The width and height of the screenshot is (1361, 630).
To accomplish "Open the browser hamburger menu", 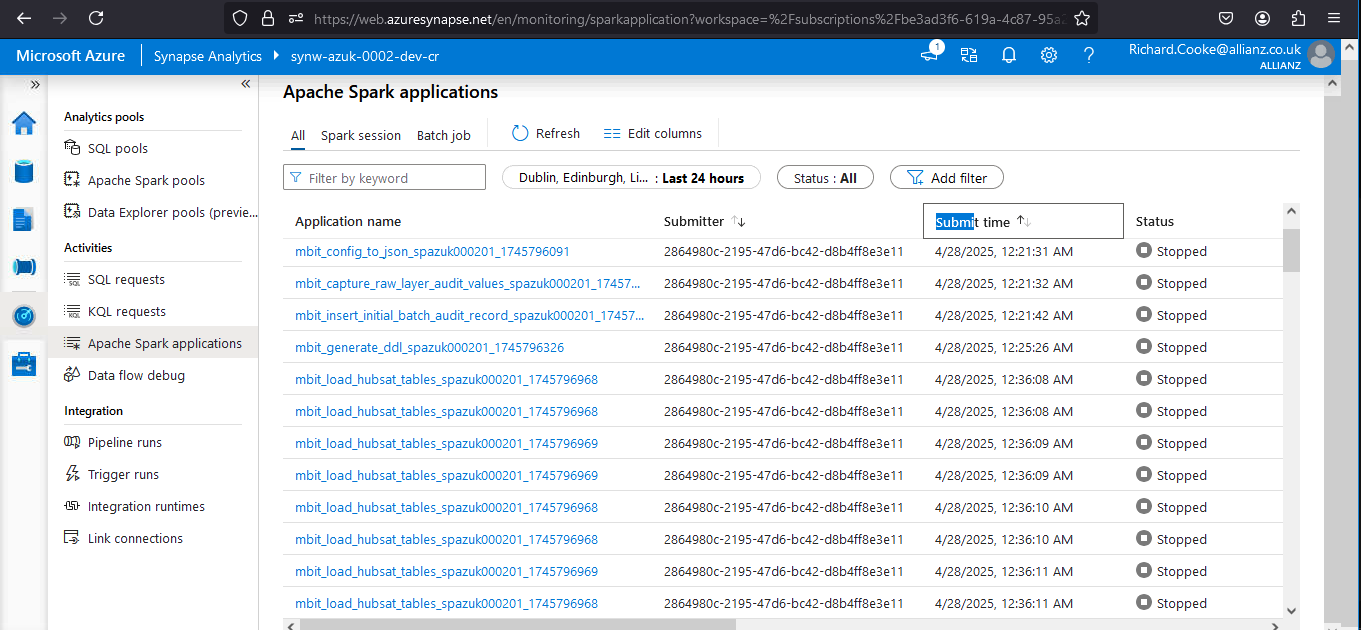I will tap(1334, 18).
